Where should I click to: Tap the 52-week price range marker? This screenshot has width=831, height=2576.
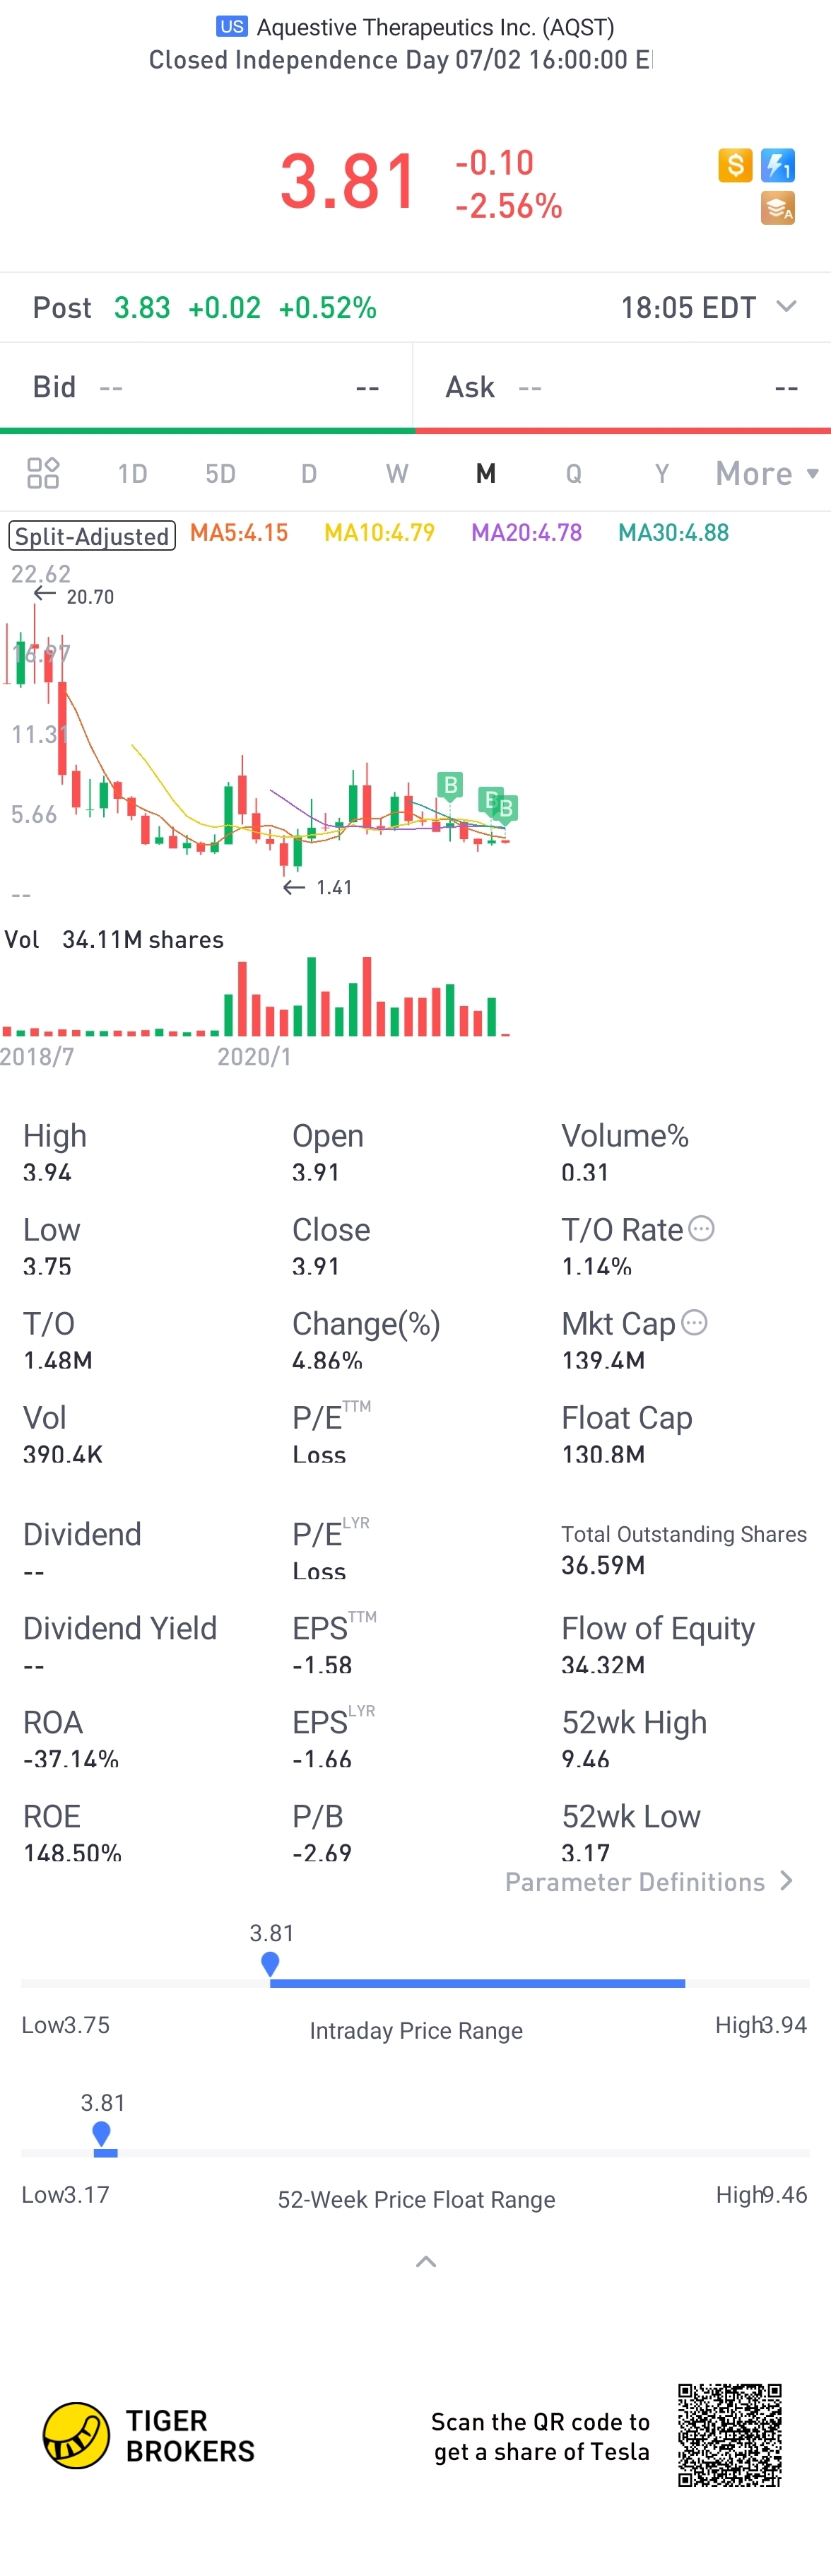(x=101, y=2134)
